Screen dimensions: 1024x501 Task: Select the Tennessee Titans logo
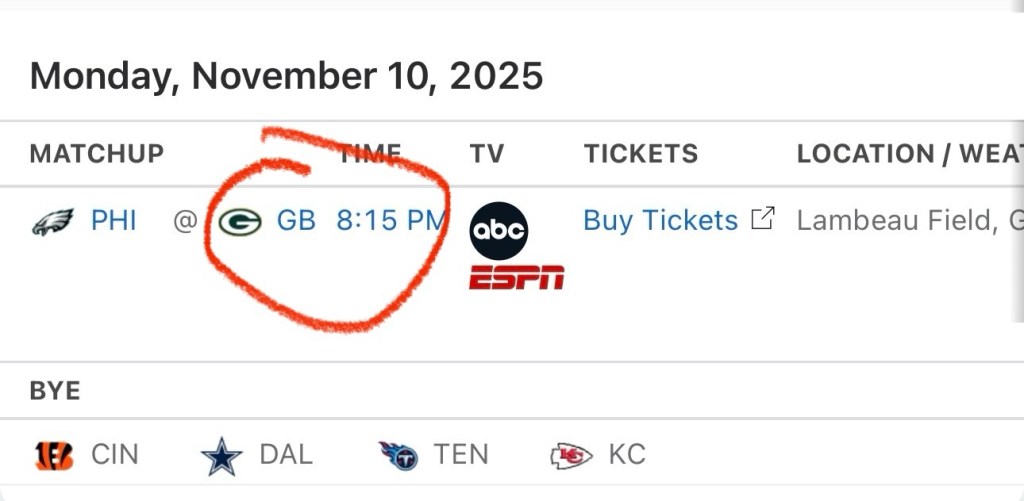(x=398, y=455)
